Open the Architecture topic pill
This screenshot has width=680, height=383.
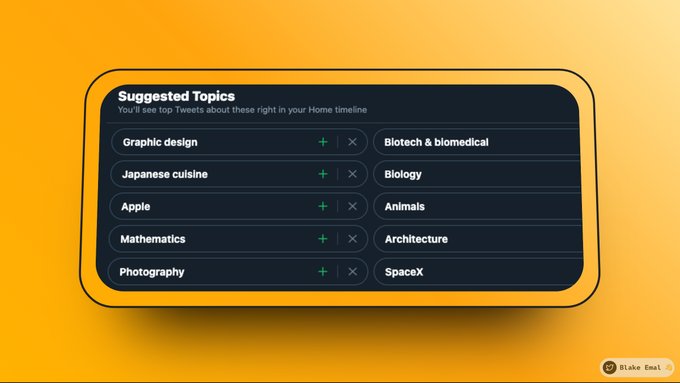point(478,239)
